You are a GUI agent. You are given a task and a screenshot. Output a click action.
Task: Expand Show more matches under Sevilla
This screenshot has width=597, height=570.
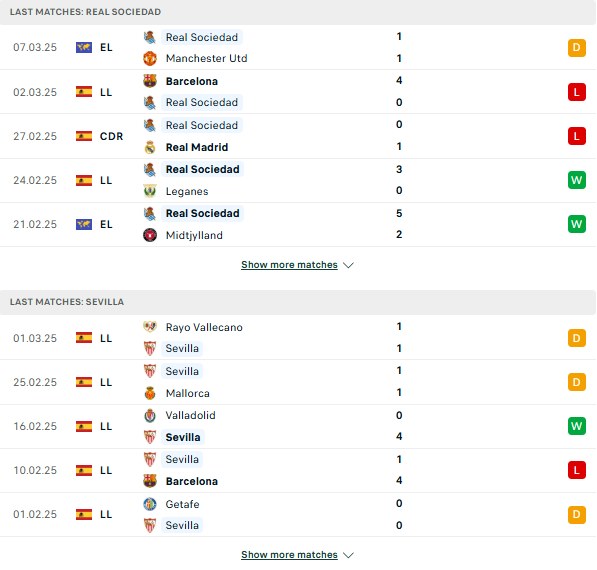tap(289, 555)
